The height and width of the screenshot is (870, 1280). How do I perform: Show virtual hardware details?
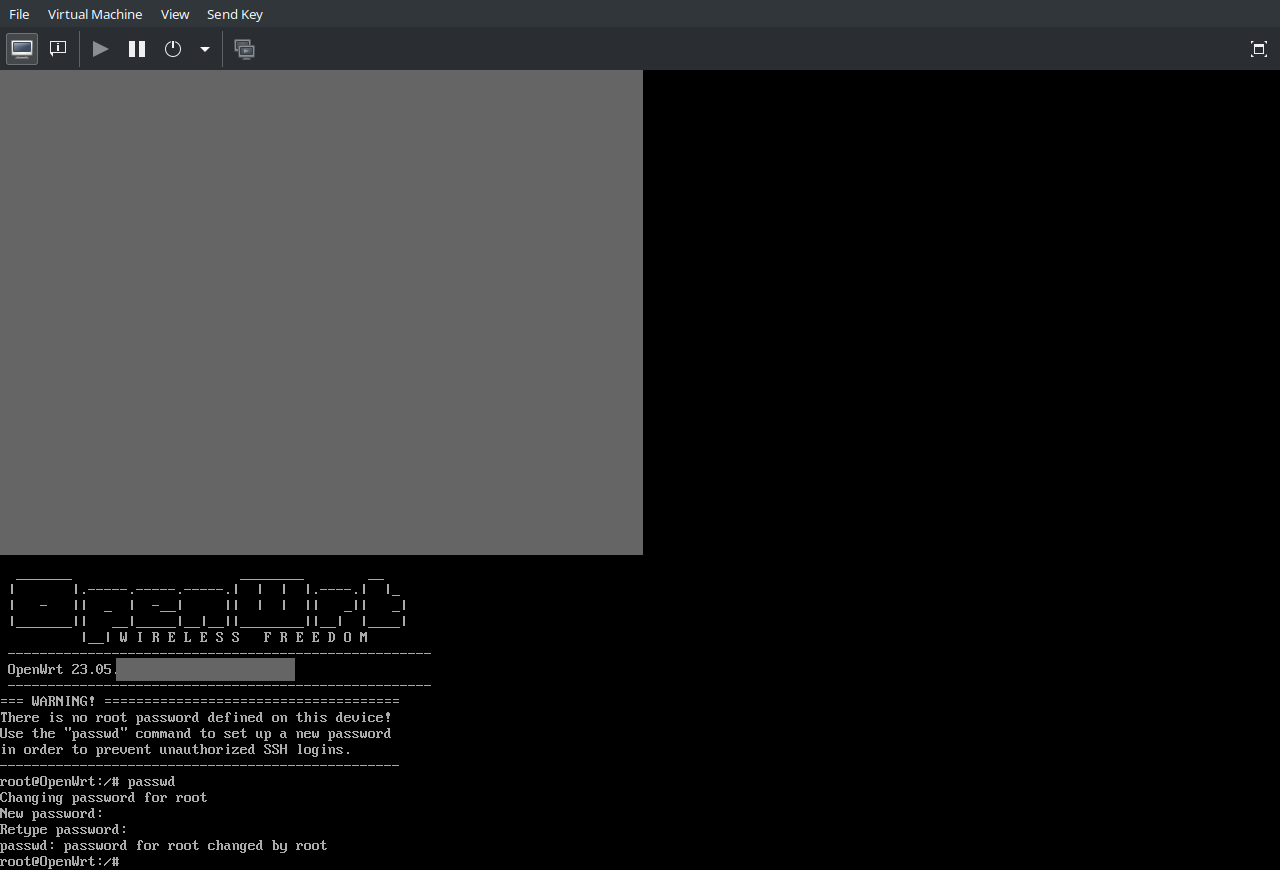click(x=58, y=49)
